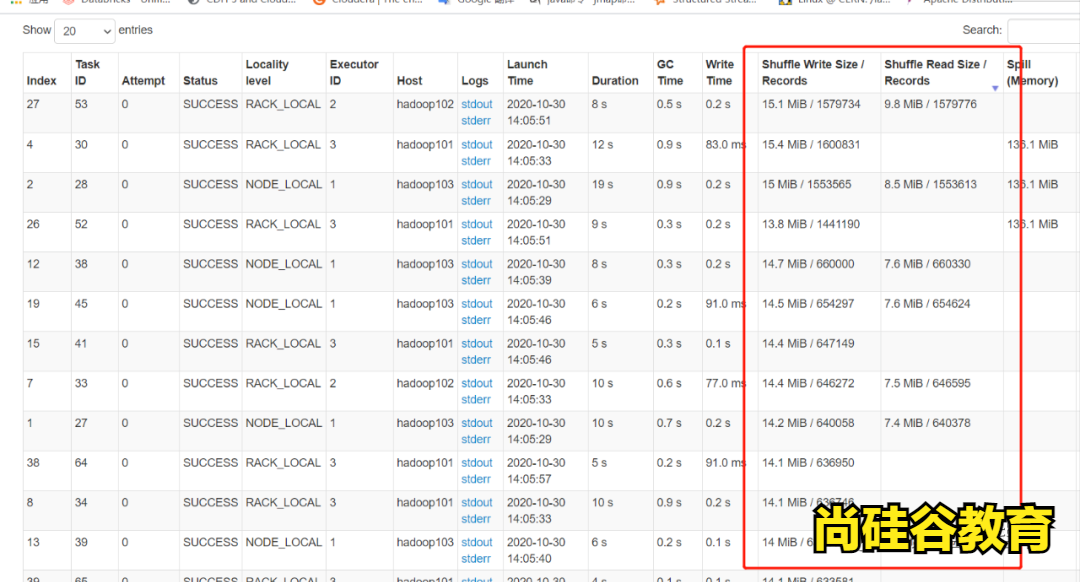1080x582 pixels.
Task: Open stderr log for Task ID 30
Action: point(476,161)
